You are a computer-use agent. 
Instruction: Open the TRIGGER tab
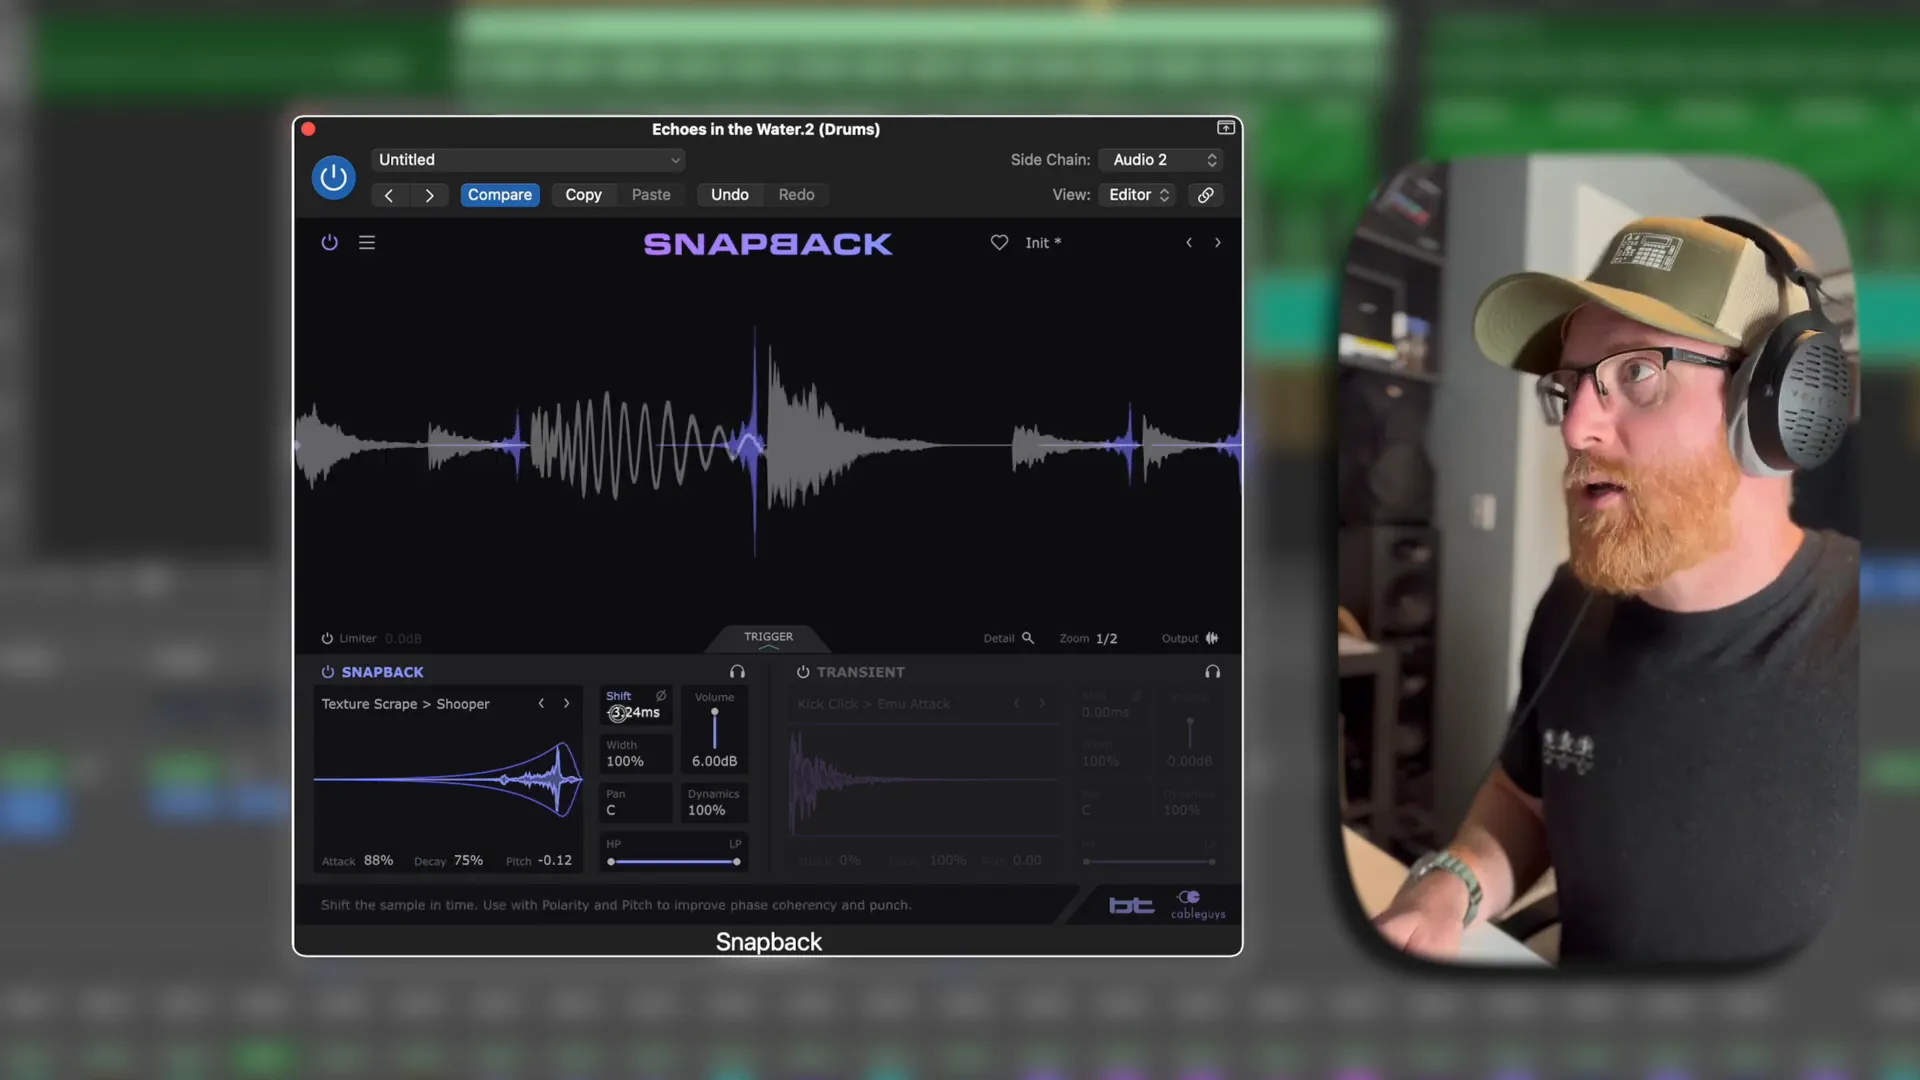coord(768,637)
